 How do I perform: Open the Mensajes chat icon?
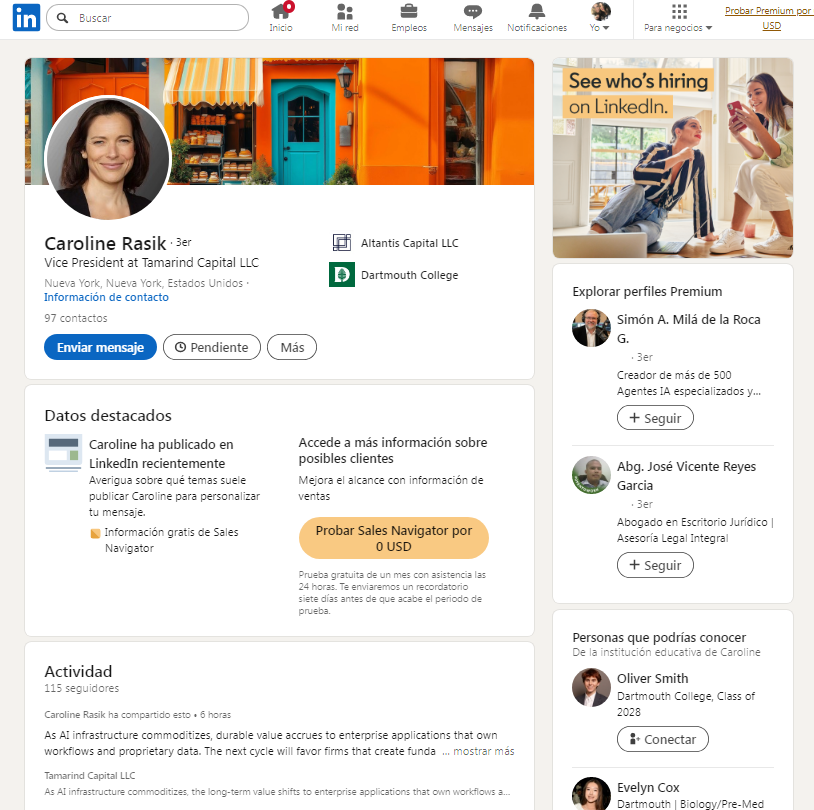pos(473,11)
